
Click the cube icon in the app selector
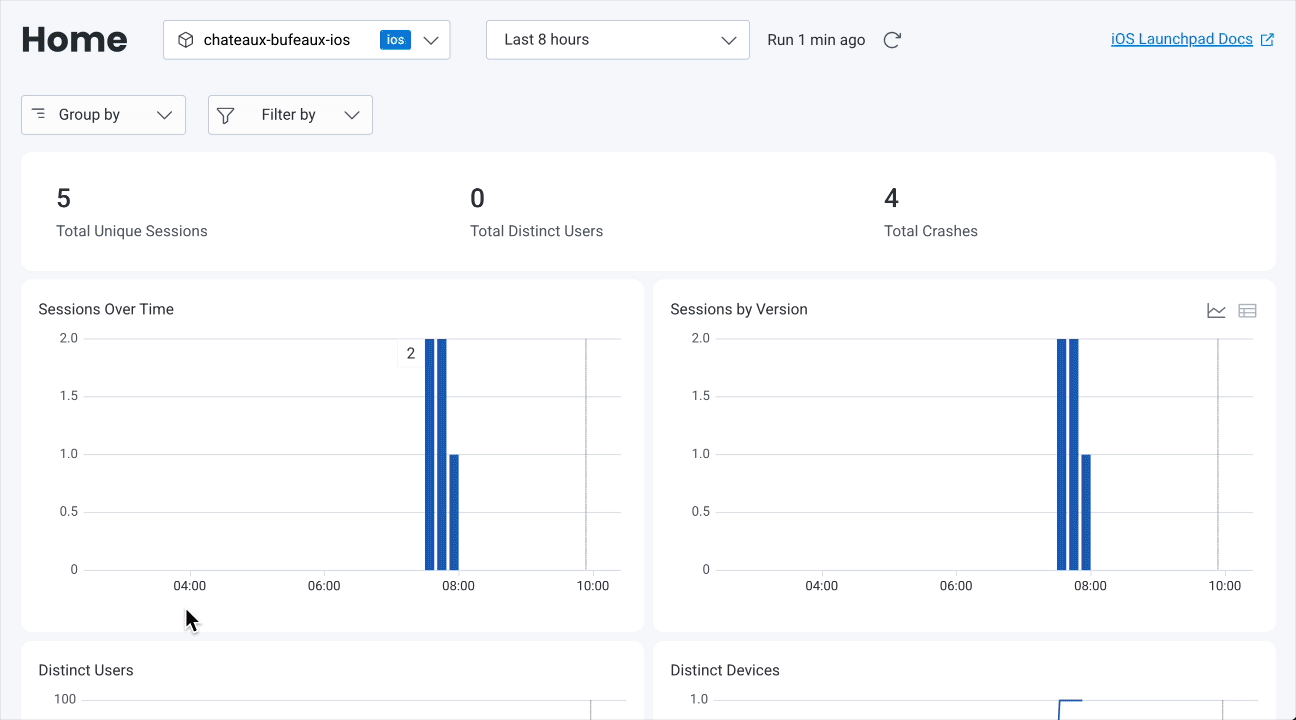[185, 40]
